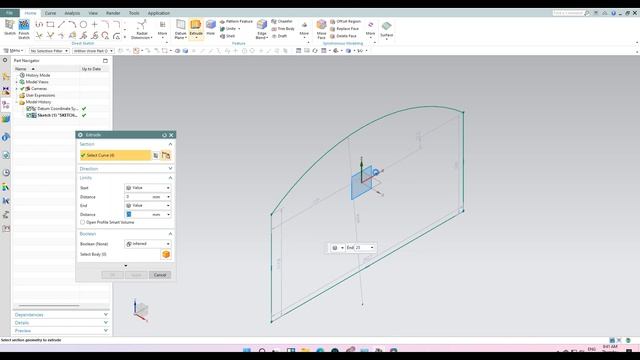
Task: Switch to the Curve tab
Action: (50, 13)
